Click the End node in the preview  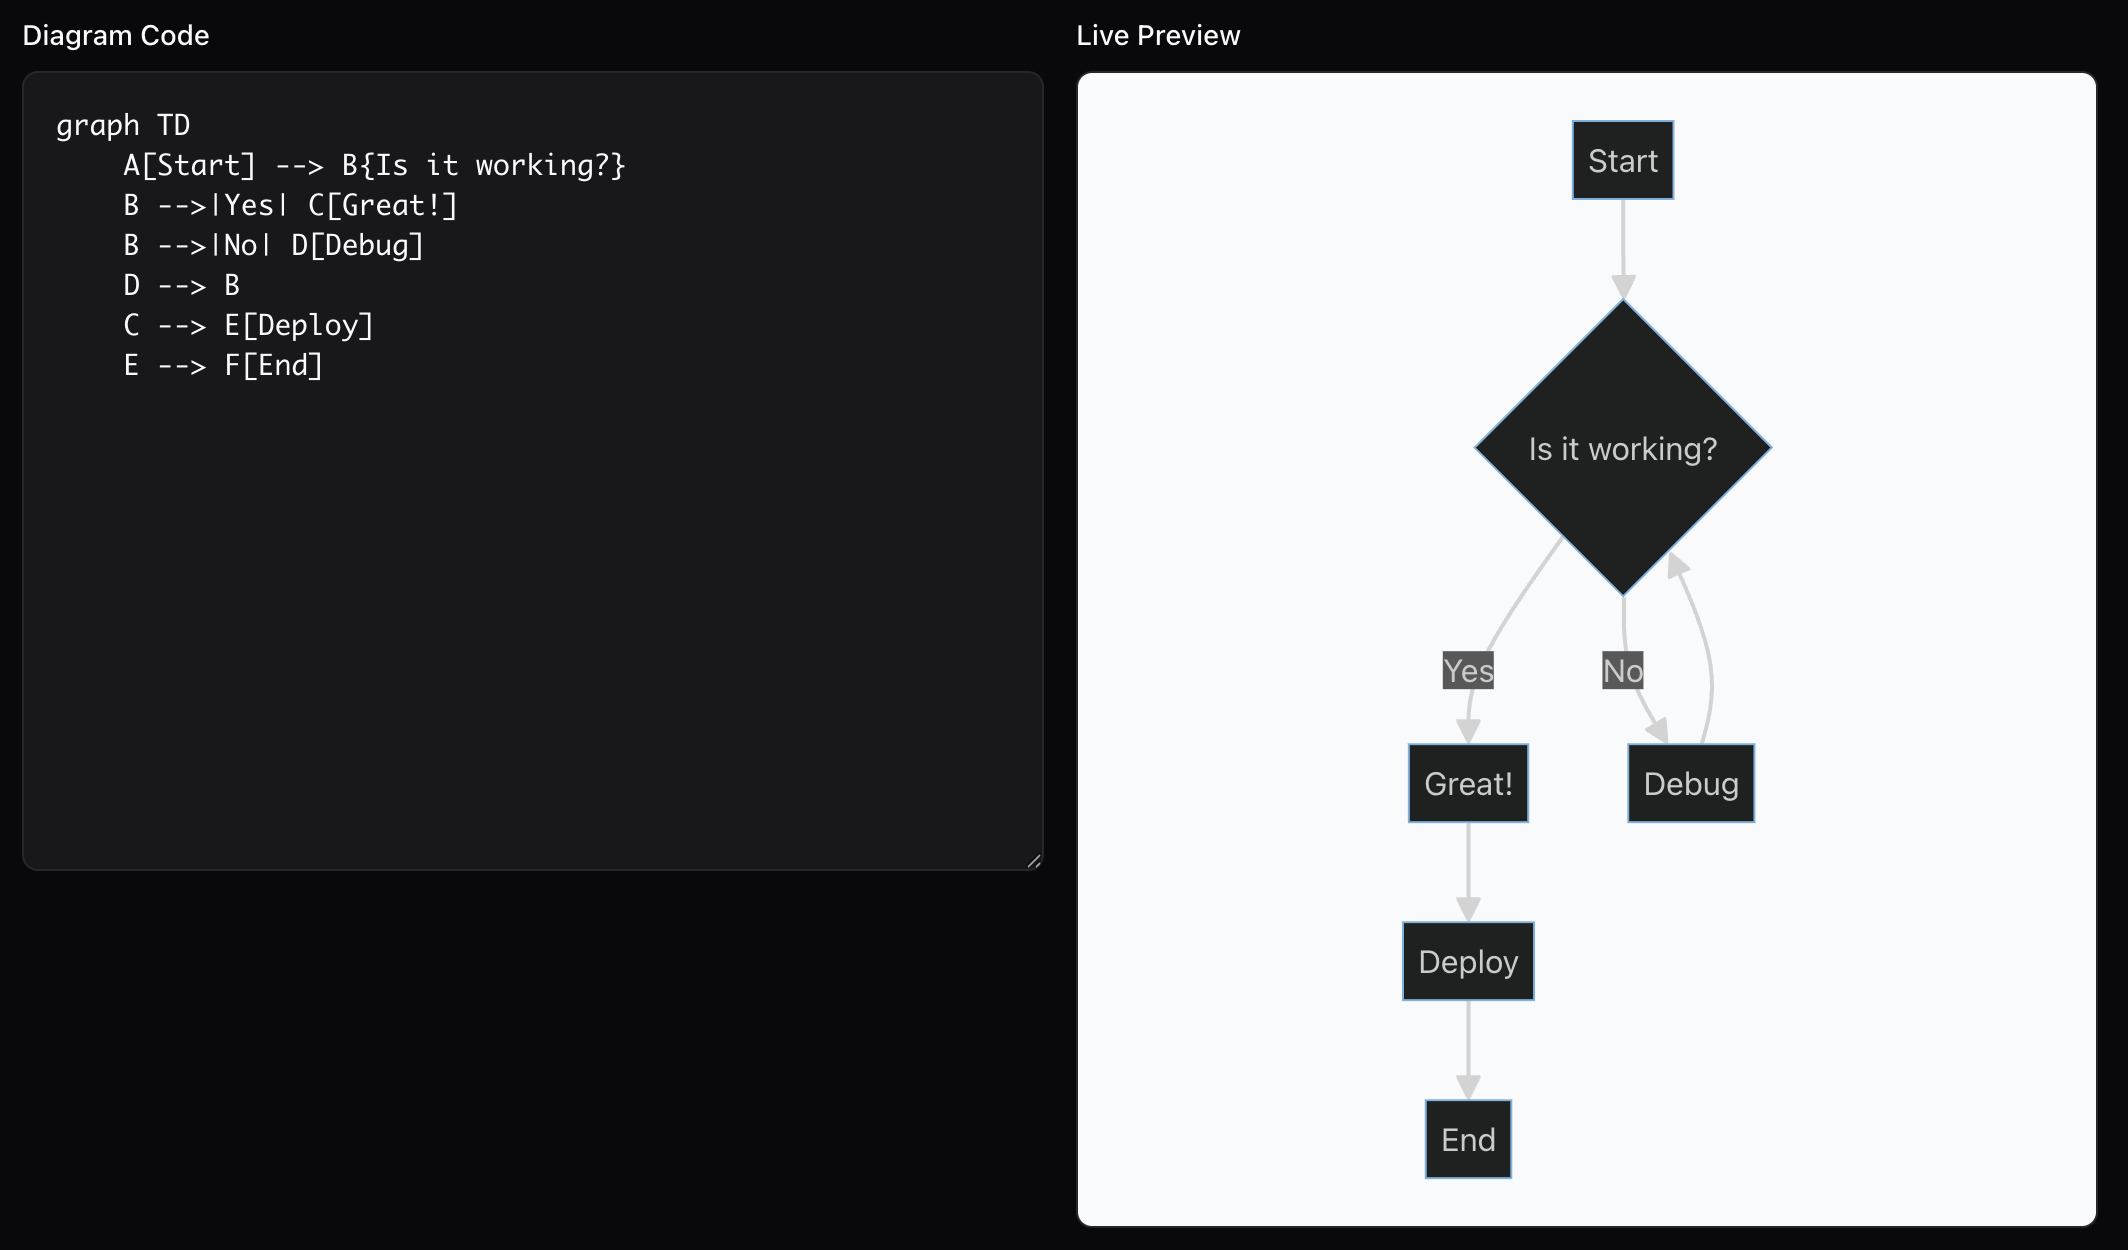pos(1467,1138)
